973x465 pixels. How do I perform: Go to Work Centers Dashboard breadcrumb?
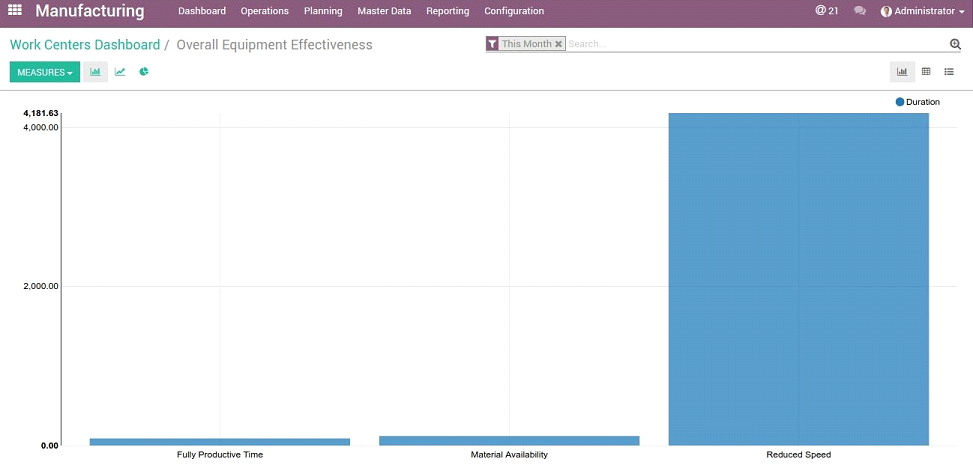pos(85,45)
